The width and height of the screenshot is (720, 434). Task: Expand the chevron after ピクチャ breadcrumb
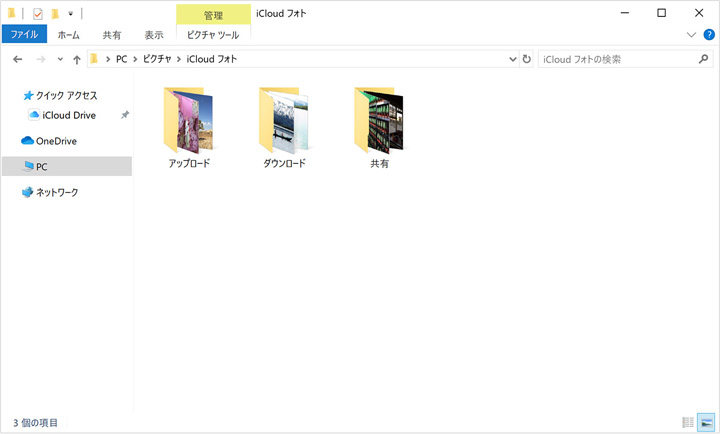coord(179,59)
